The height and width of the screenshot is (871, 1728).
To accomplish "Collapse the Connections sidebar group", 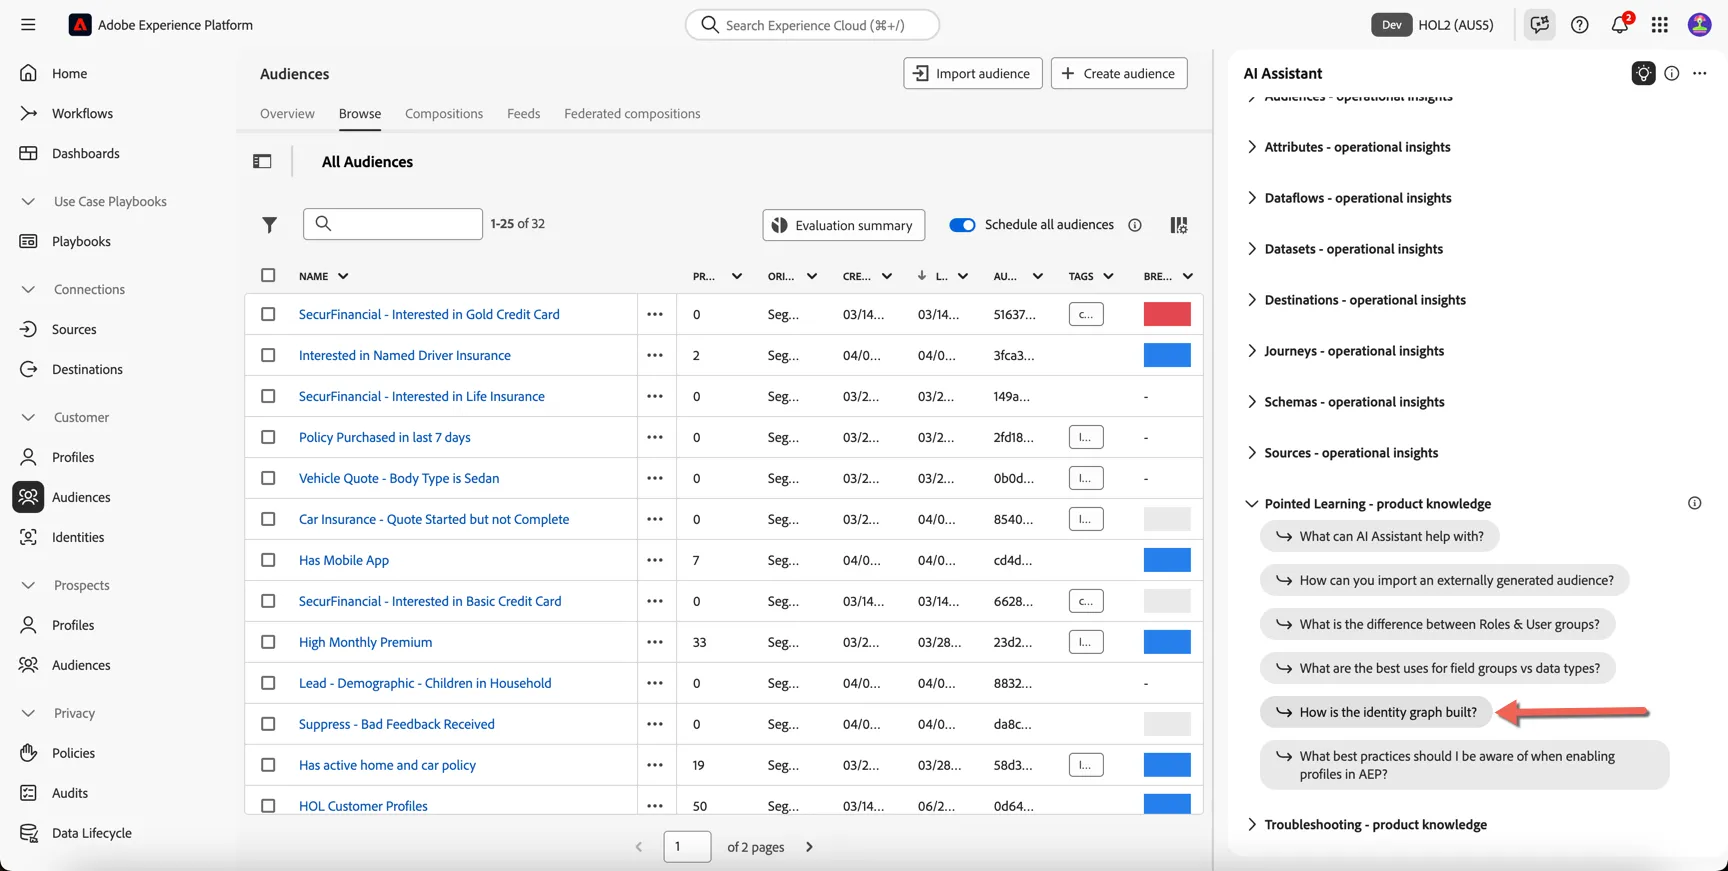I will [x=28, y=289].
